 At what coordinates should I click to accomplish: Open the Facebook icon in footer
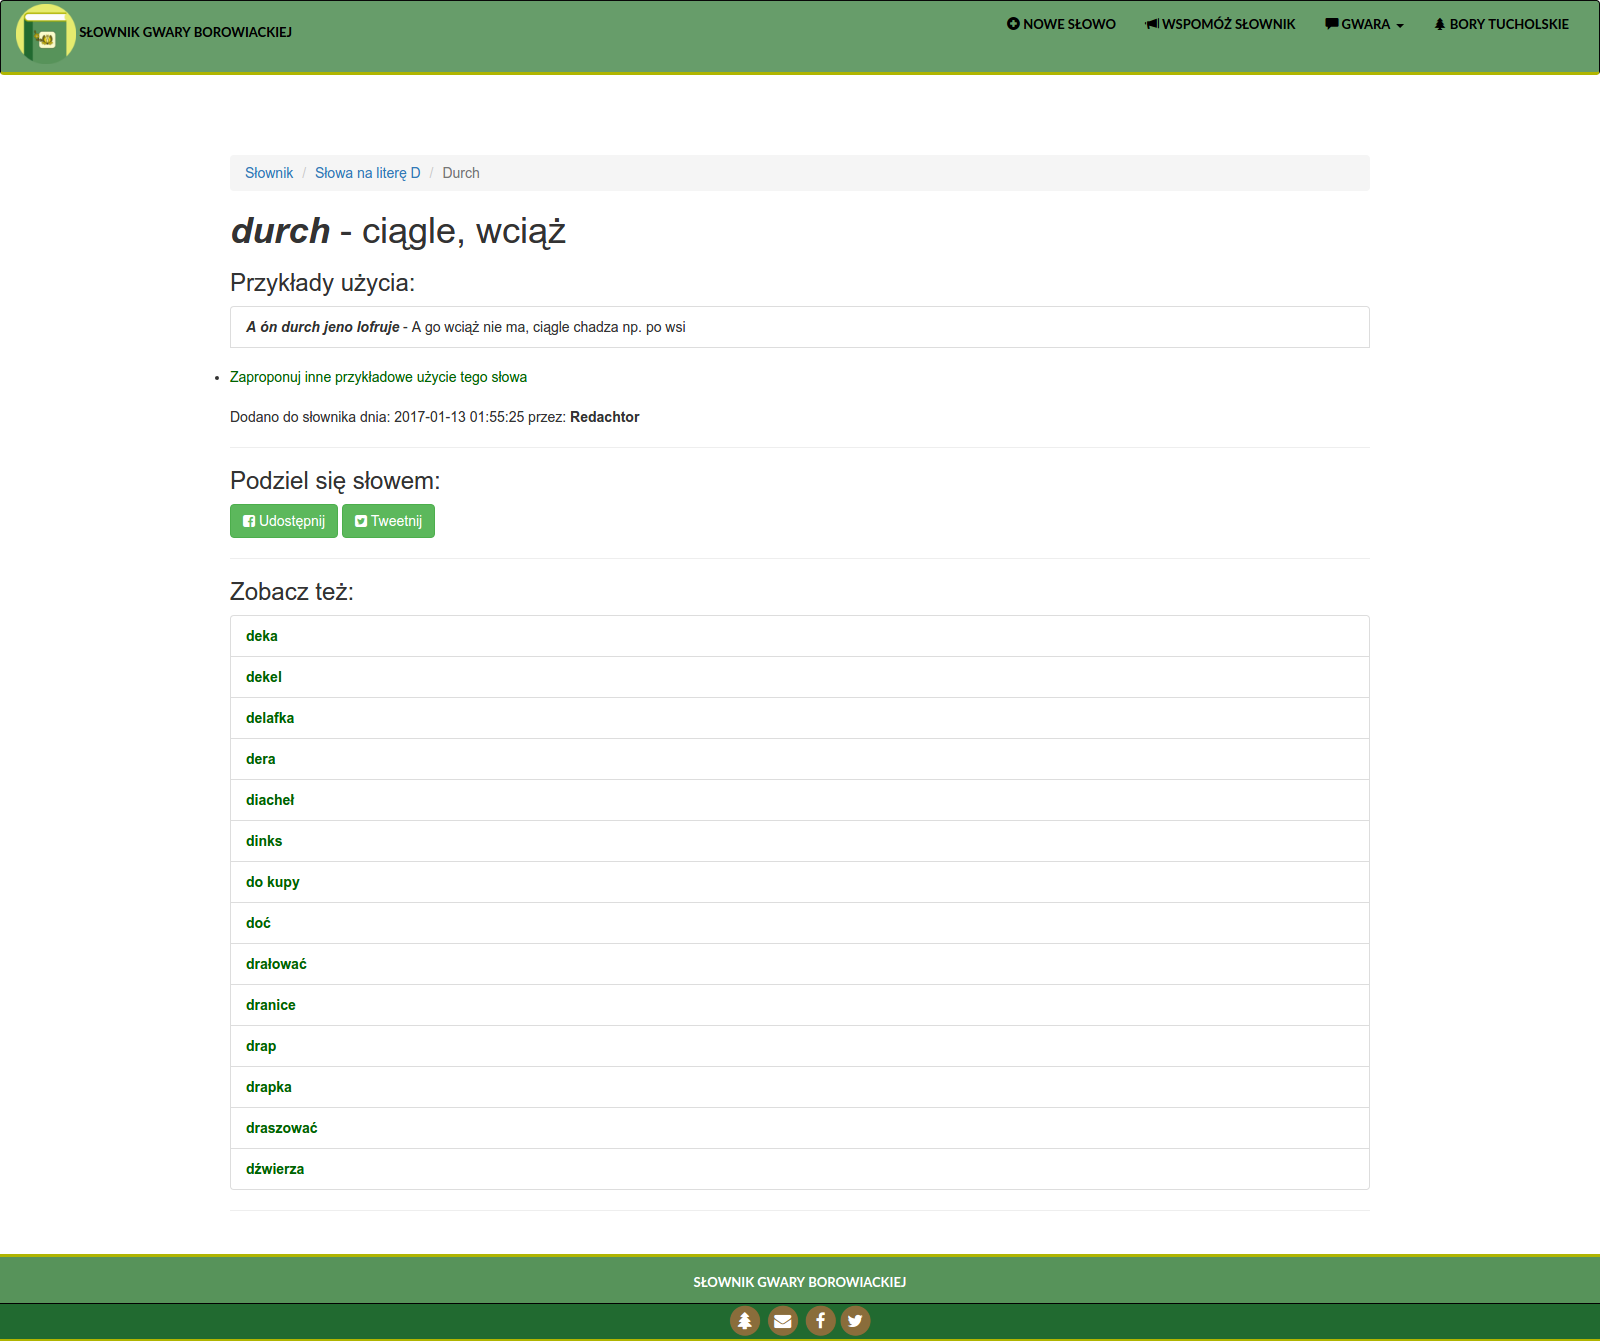point(820,1321)
